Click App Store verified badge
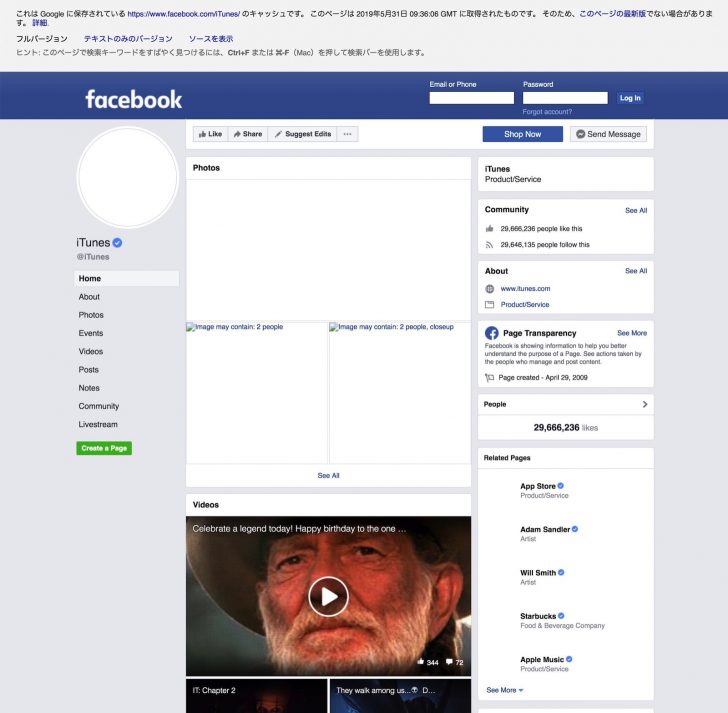728x713 pixels. click(561, 486)
